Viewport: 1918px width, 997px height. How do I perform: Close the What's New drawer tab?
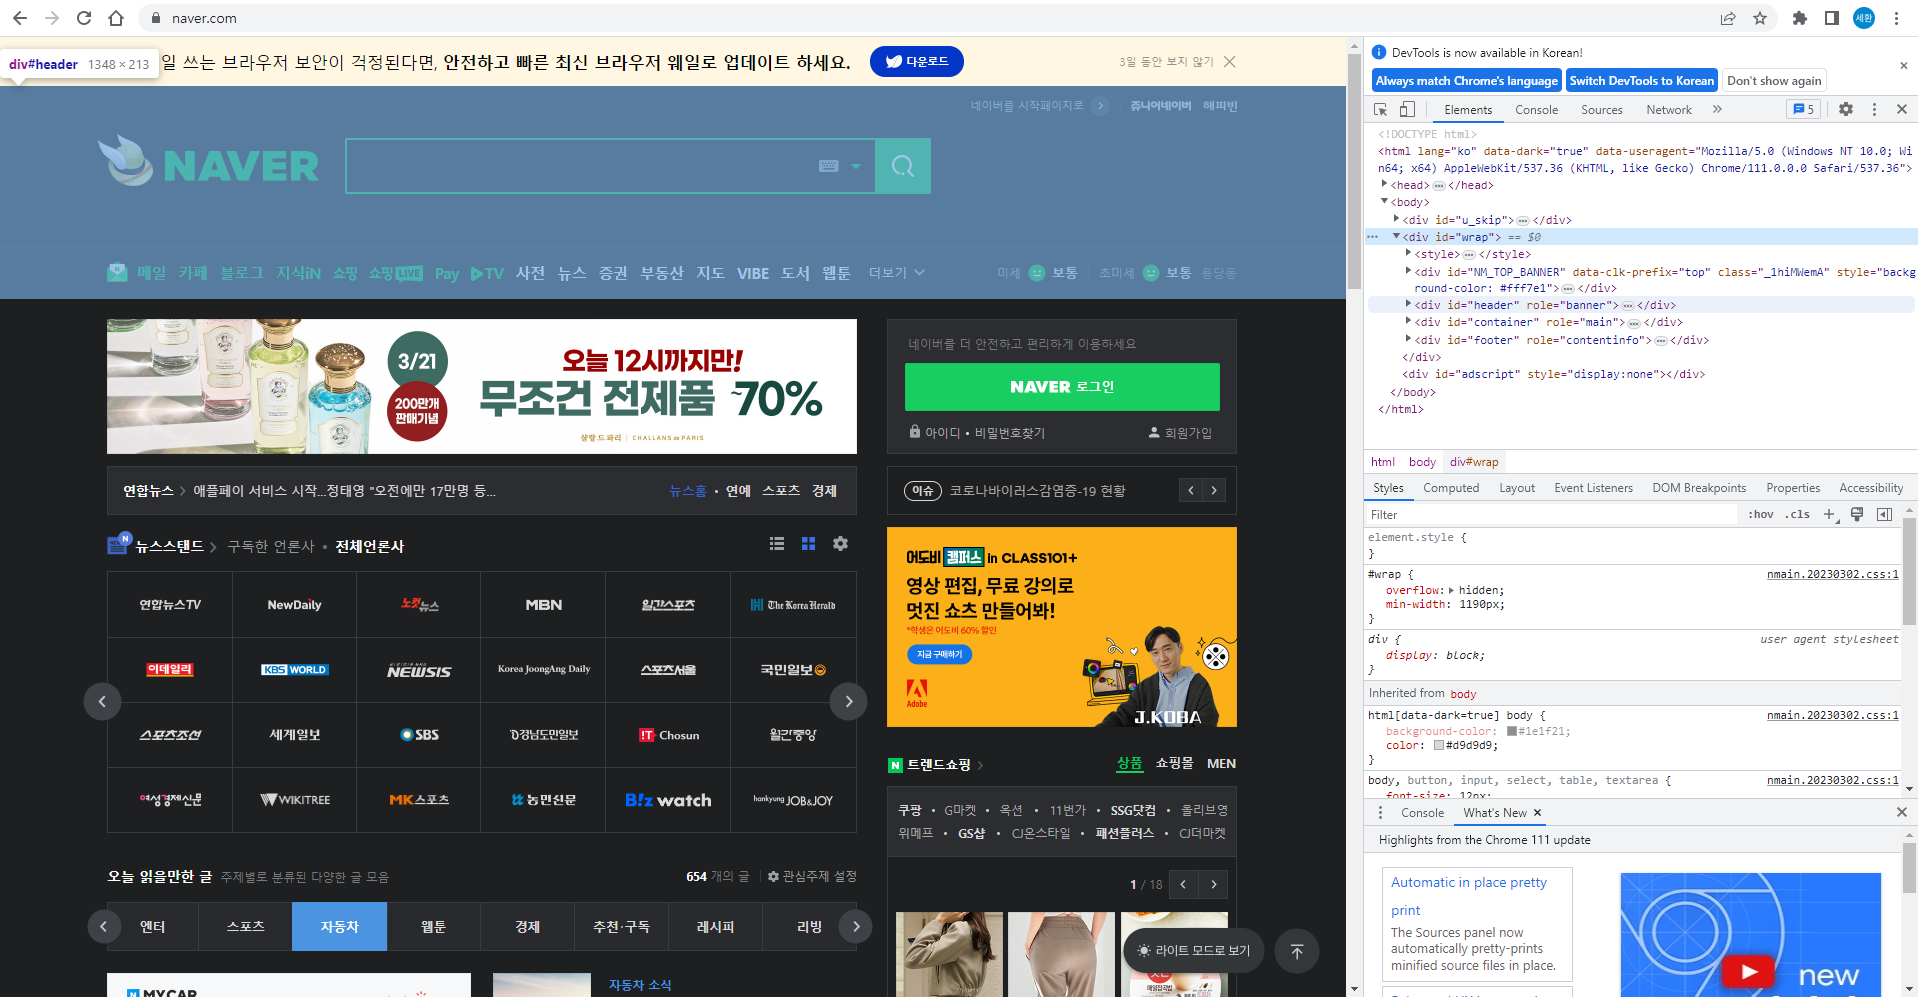point(1537,812)
